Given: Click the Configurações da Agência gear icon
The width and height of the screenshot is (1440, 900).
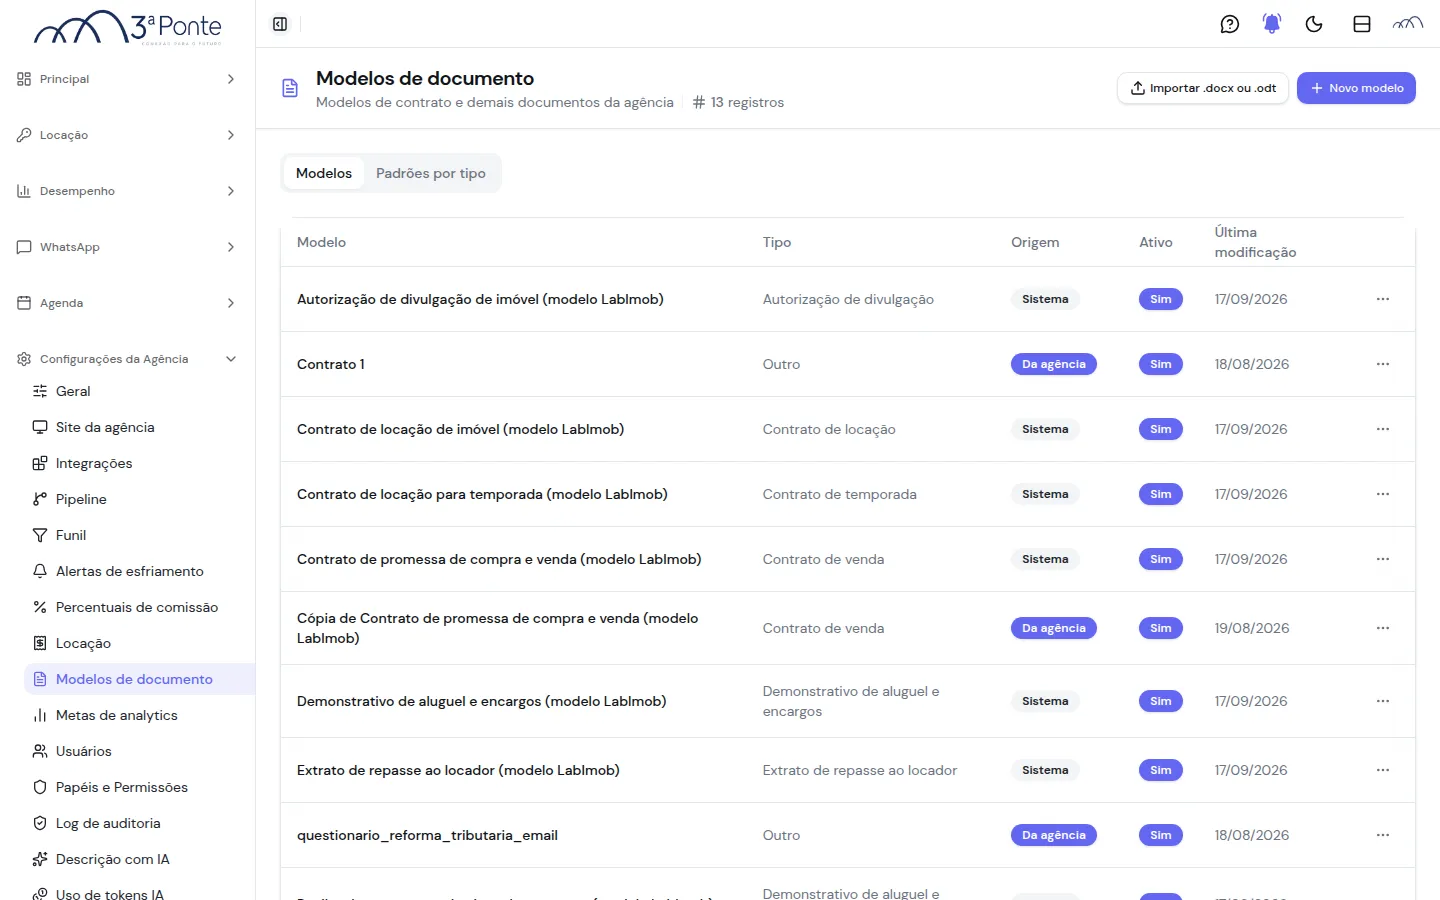Looking at the screenshot, I should click(x=24, y=359).
